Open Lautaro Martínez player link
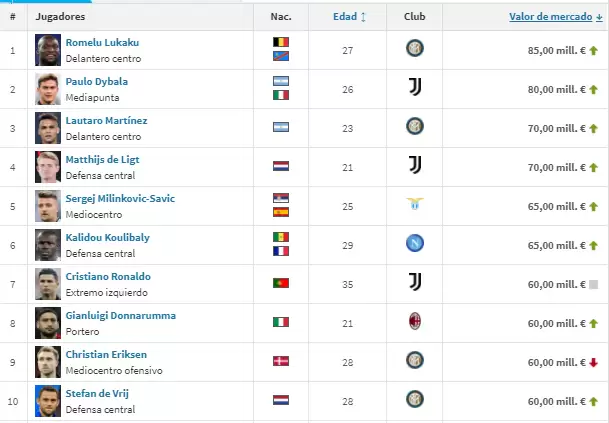 (106, 120)
